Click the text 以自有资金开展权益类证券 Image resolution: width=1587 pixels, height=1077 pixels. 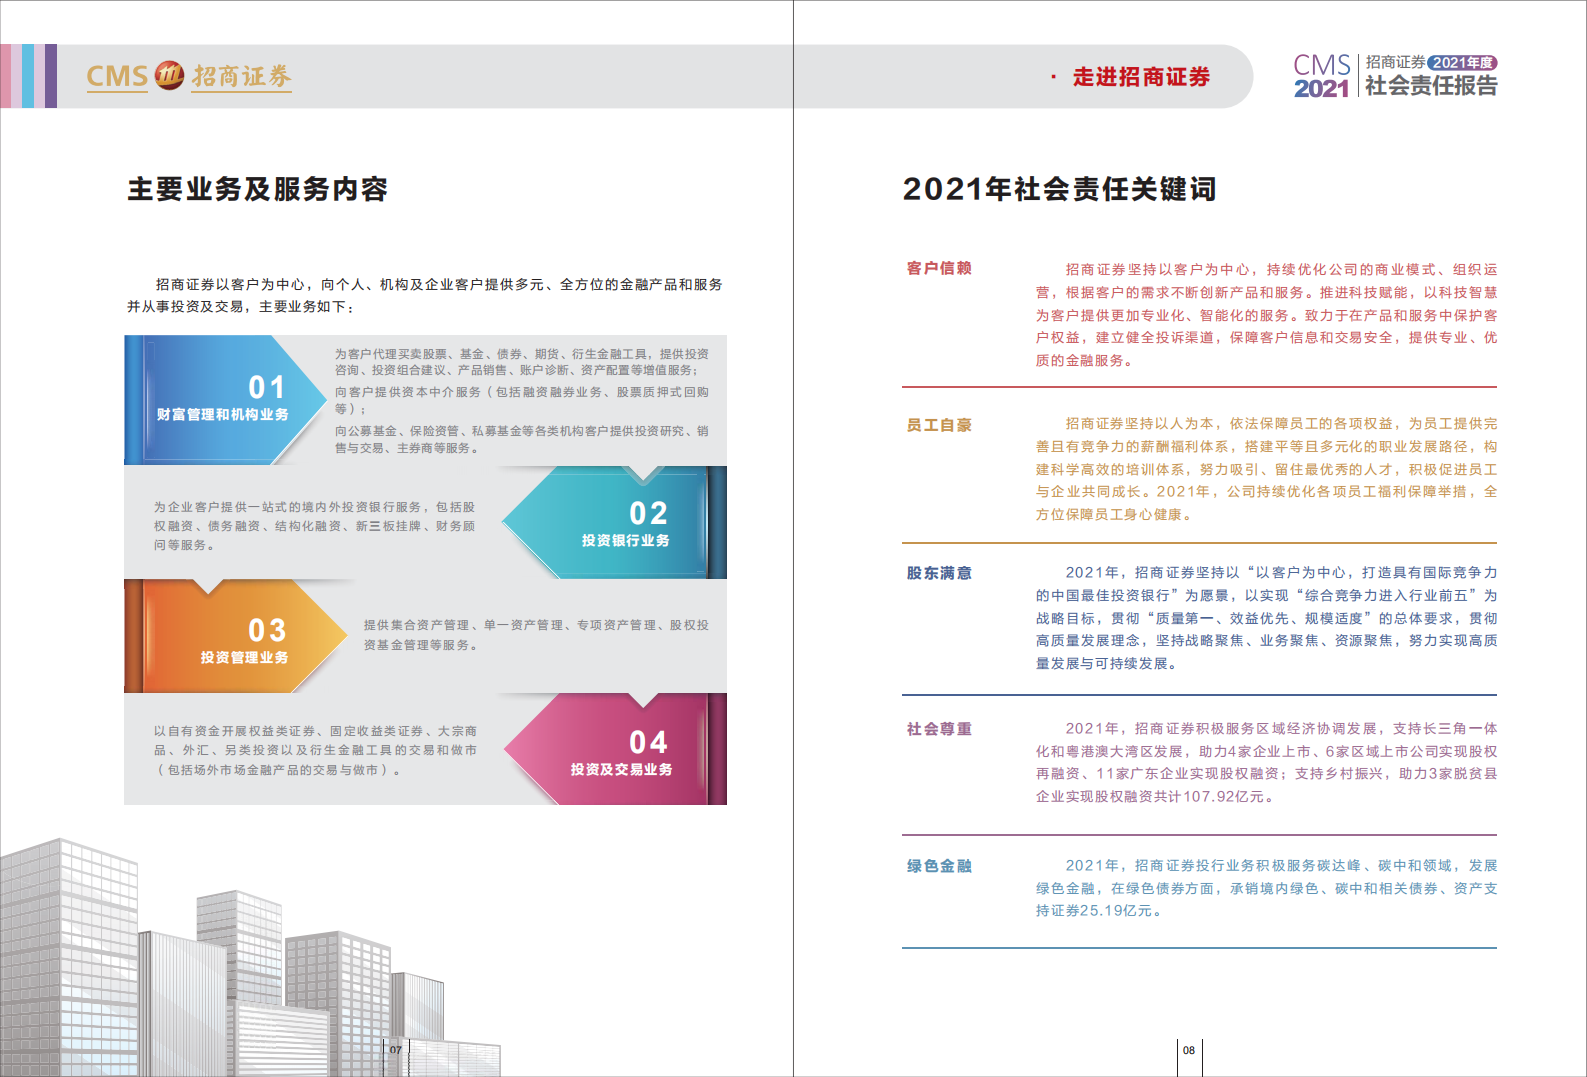point(315,750)
